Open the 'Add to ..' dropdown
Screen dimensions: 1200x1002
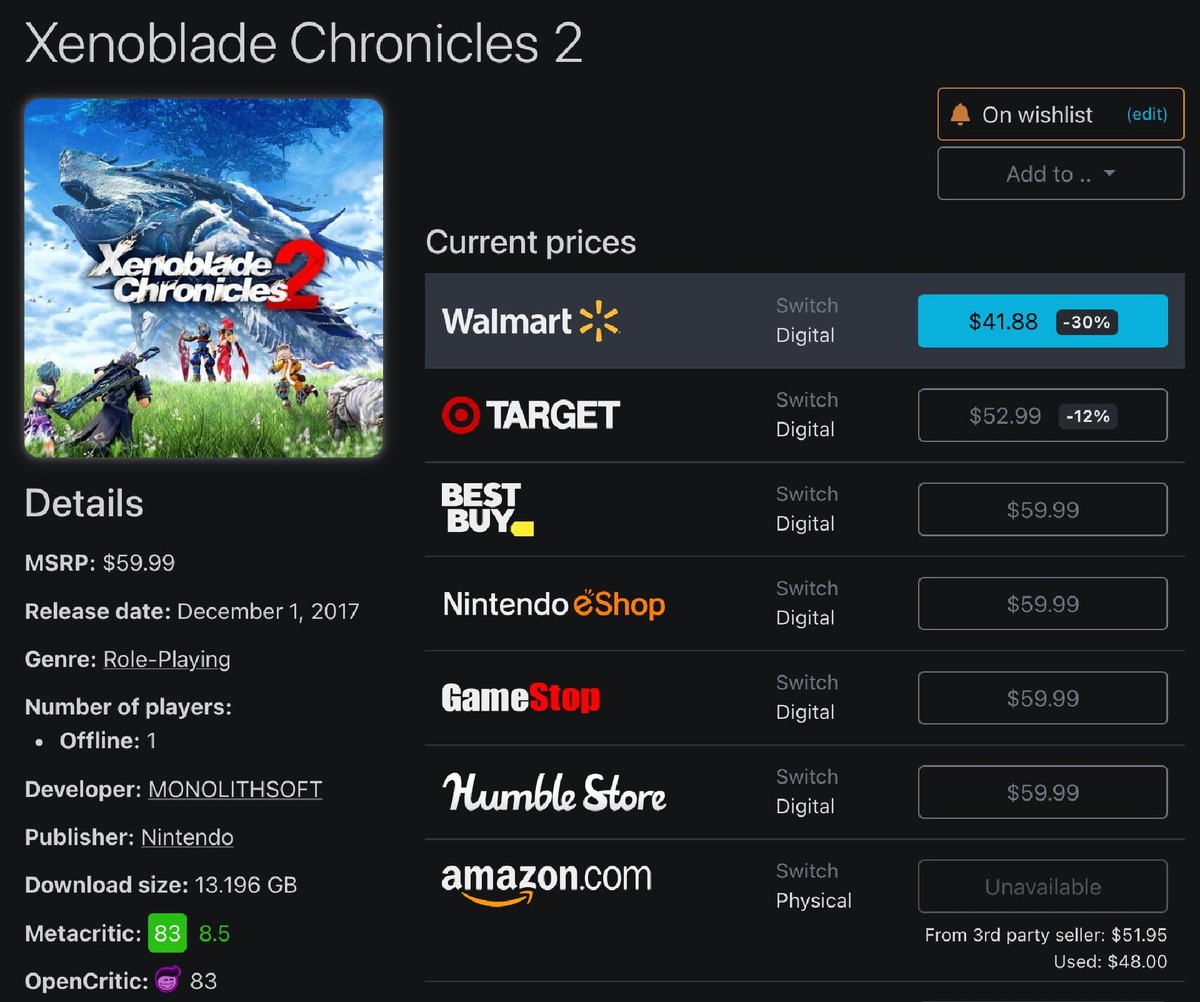point(1060,174)
